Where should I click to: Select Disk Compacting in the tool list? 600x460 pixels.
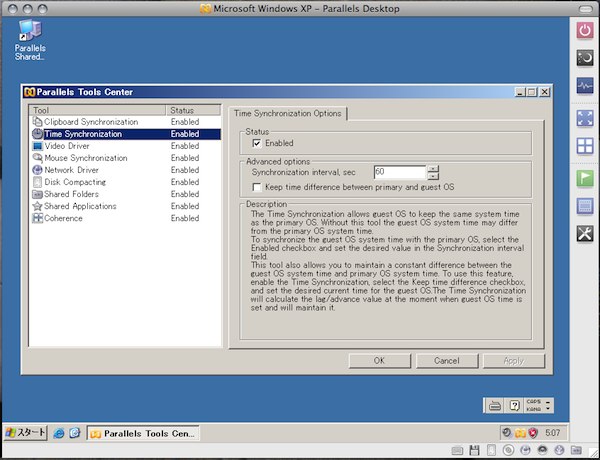point(126,182)
